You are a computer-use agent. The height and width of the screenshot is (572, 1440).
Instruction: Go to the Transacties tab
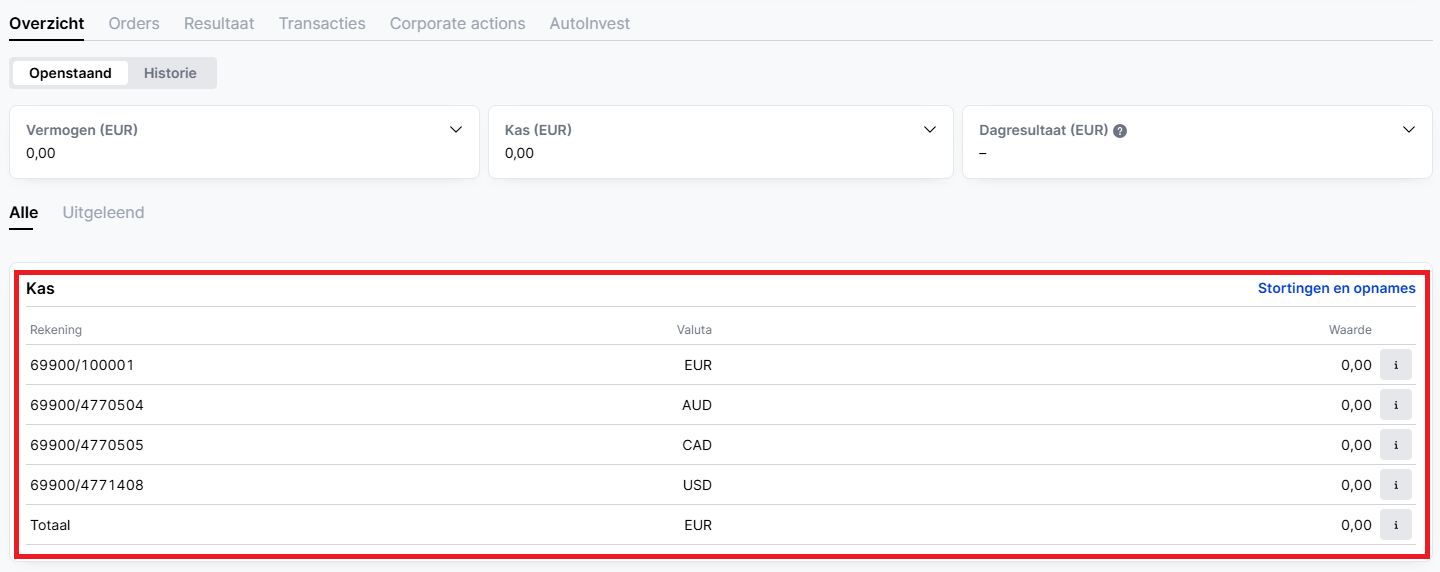pyautogui.click(x=322, y=23)
